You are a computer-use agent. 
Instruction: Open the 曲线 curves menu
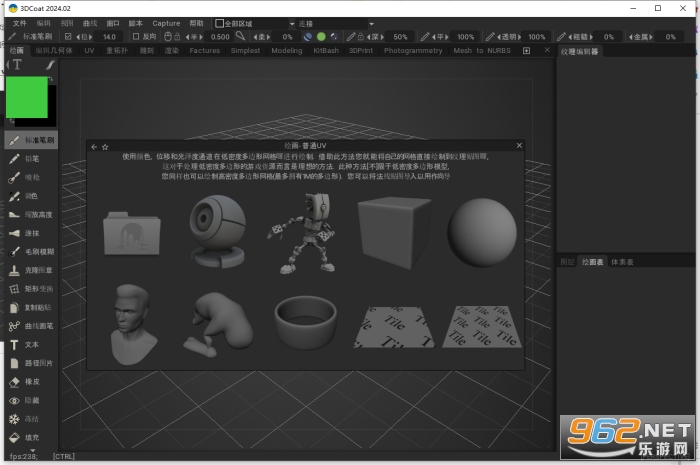(90, 23)
